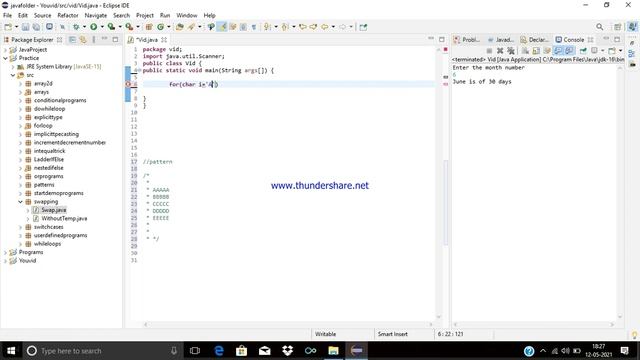The image size is (640, 360).
Task: Toggle Show Console When Standard Out Changes
Action: click(x=558, y=51)
